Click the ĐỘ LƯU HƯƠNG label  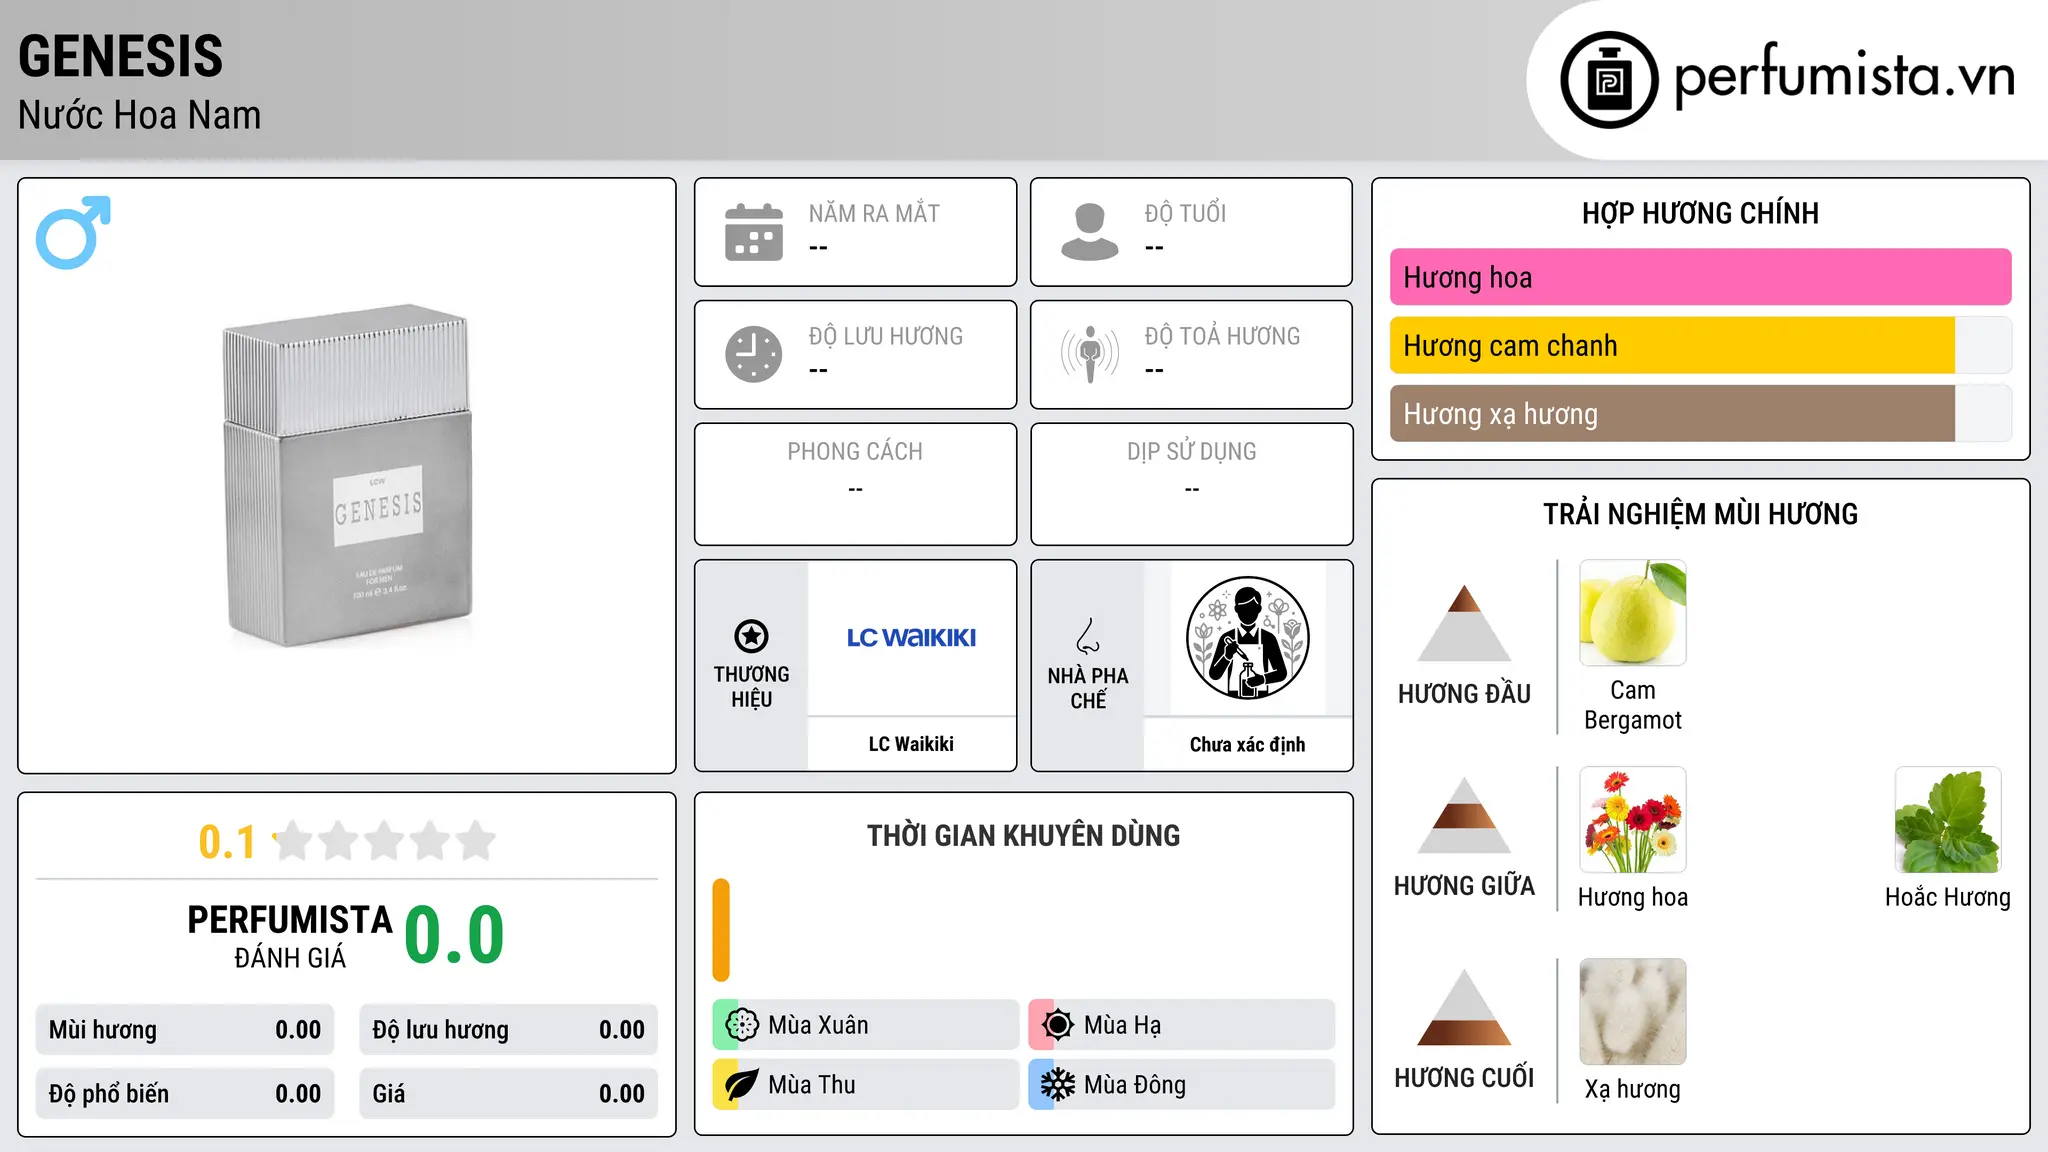pos(886,336)
